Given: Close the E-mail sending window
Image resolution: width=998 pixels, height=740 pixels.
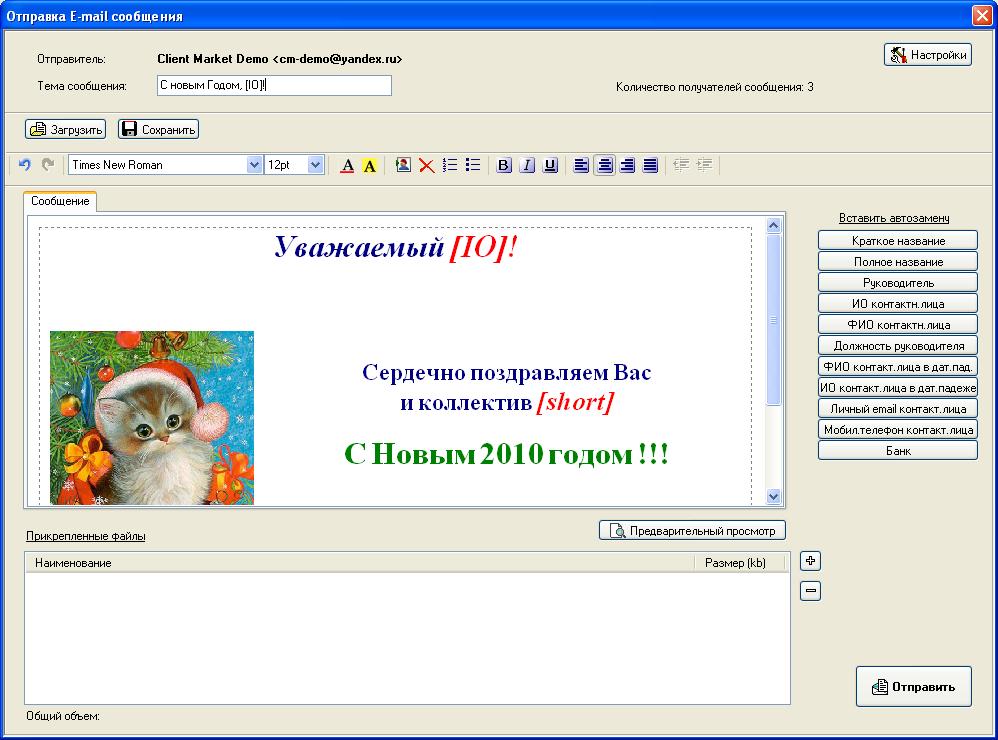Looking at the screenshot, I should click(x=982, y=15).
